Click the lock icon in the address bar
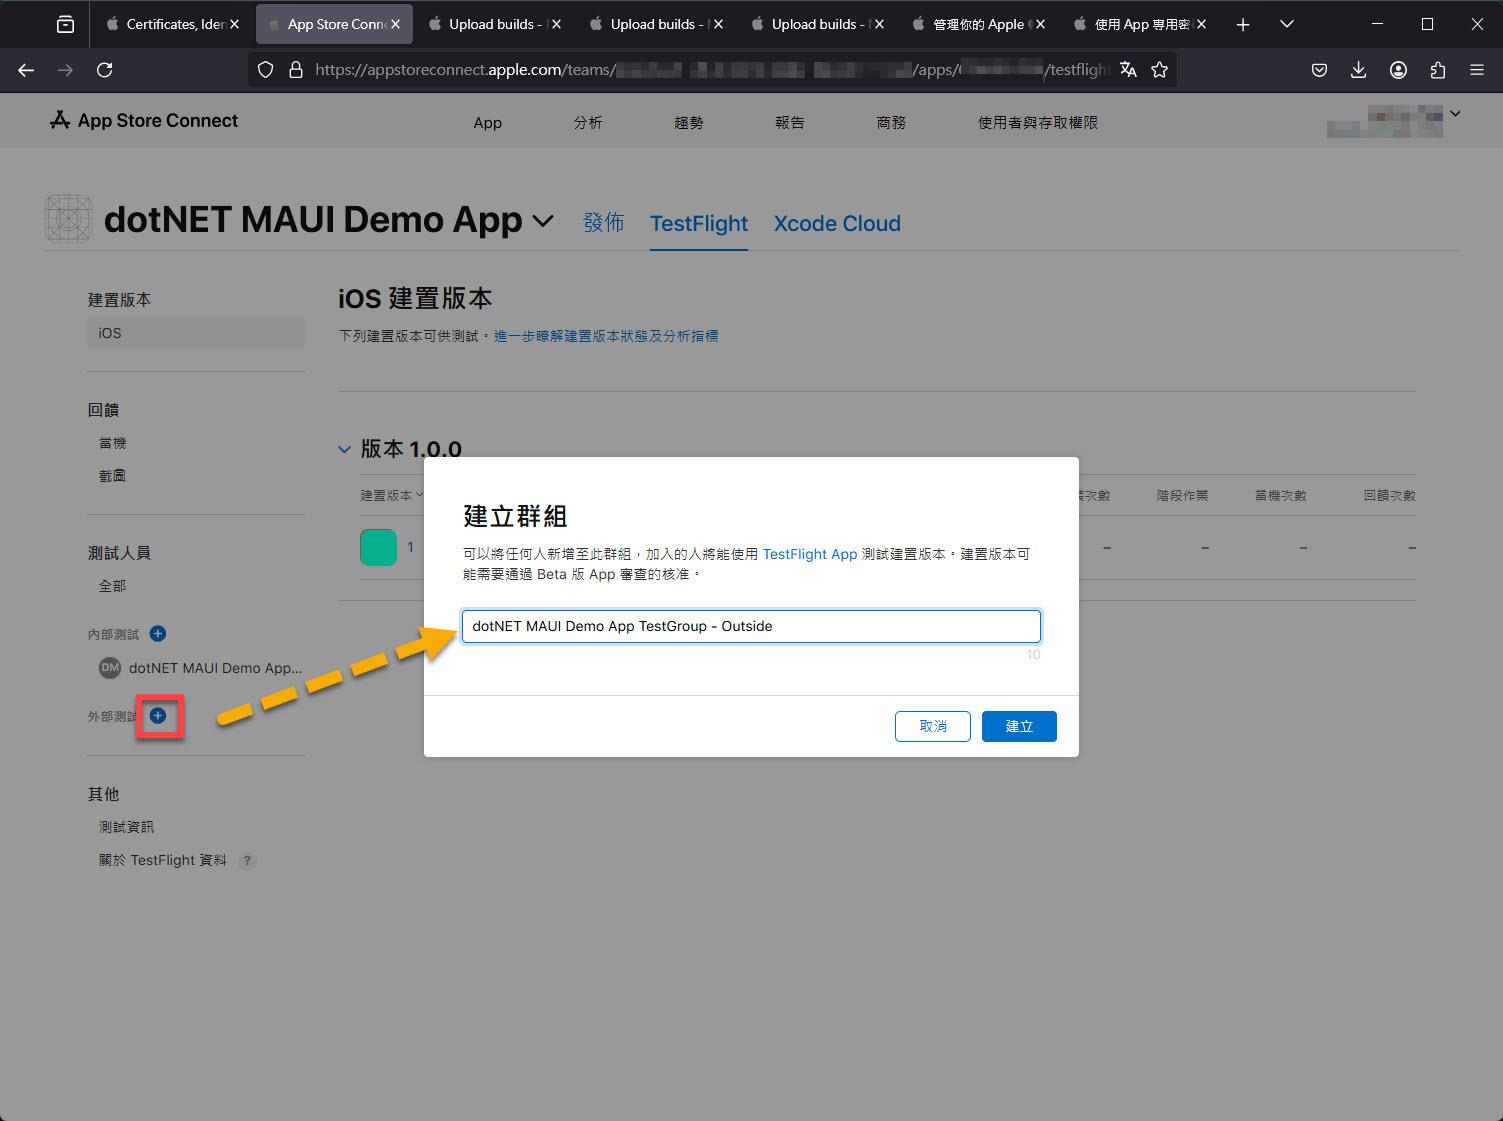 click(x=295, y=70)
